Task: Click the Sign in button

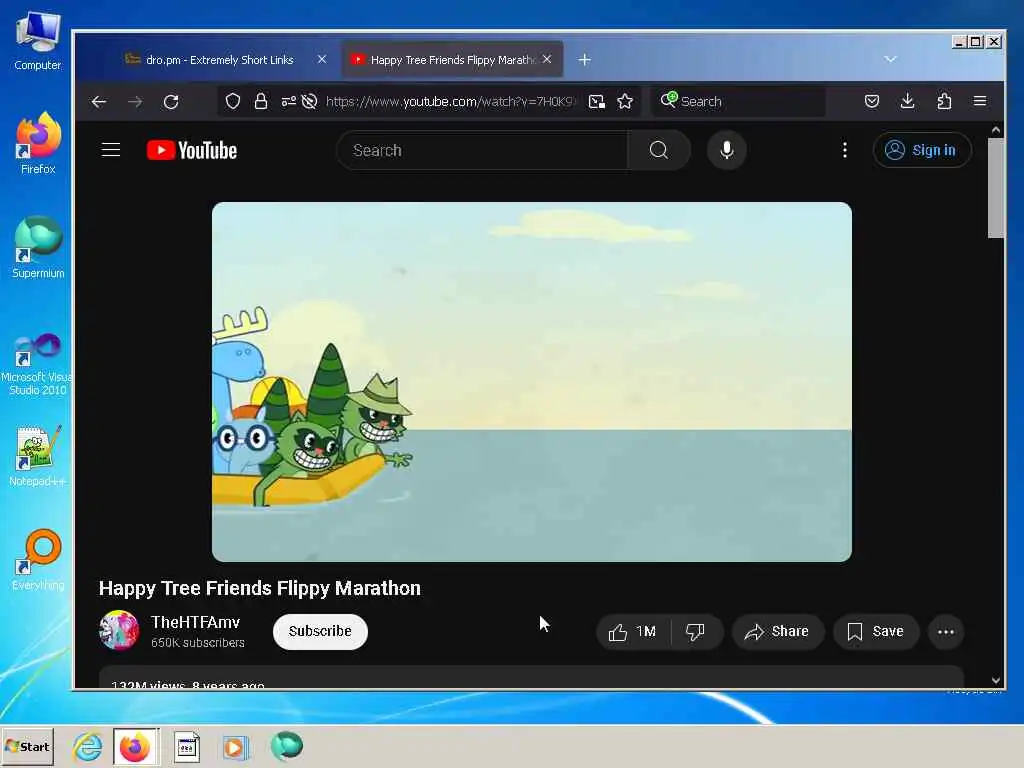Action: tap(921, 150)
